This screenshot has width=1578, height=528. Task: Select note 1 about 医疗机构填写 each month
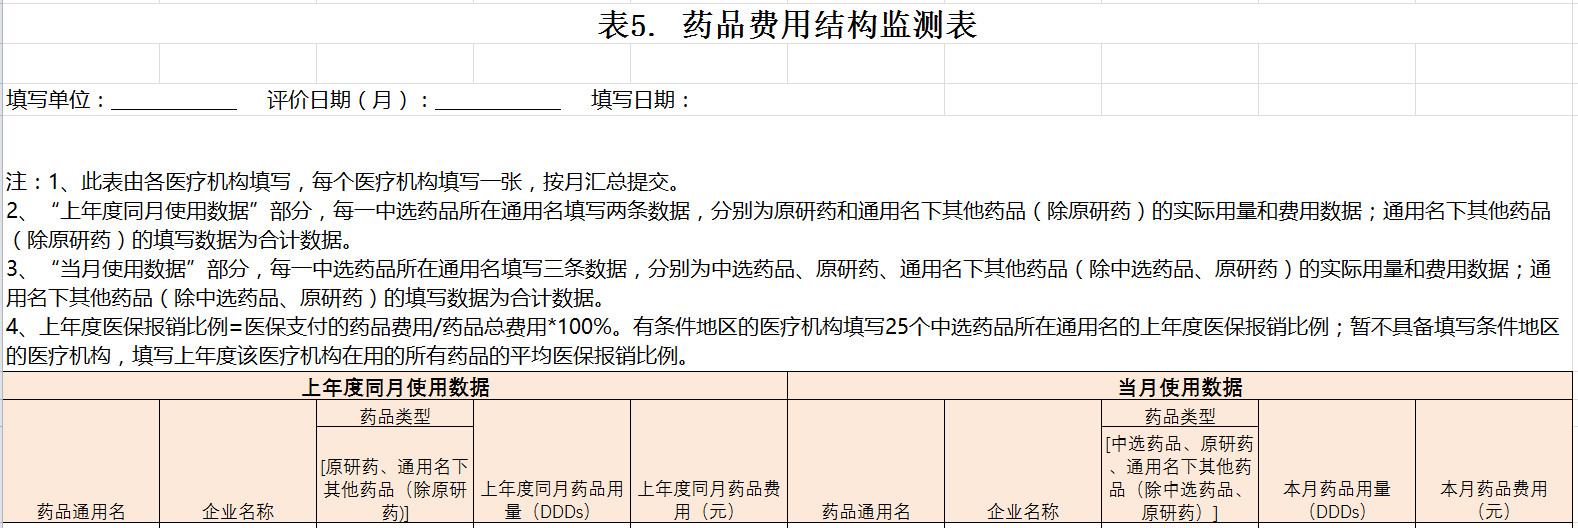(343, 182)
